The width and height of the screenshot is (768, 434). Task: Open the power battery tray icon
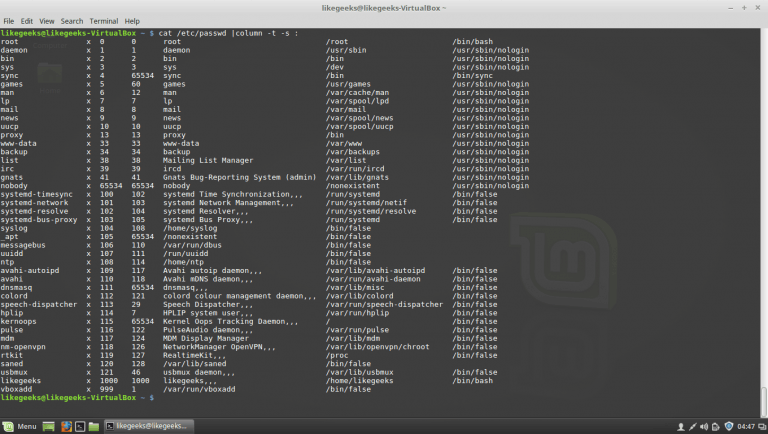point(716,427)
